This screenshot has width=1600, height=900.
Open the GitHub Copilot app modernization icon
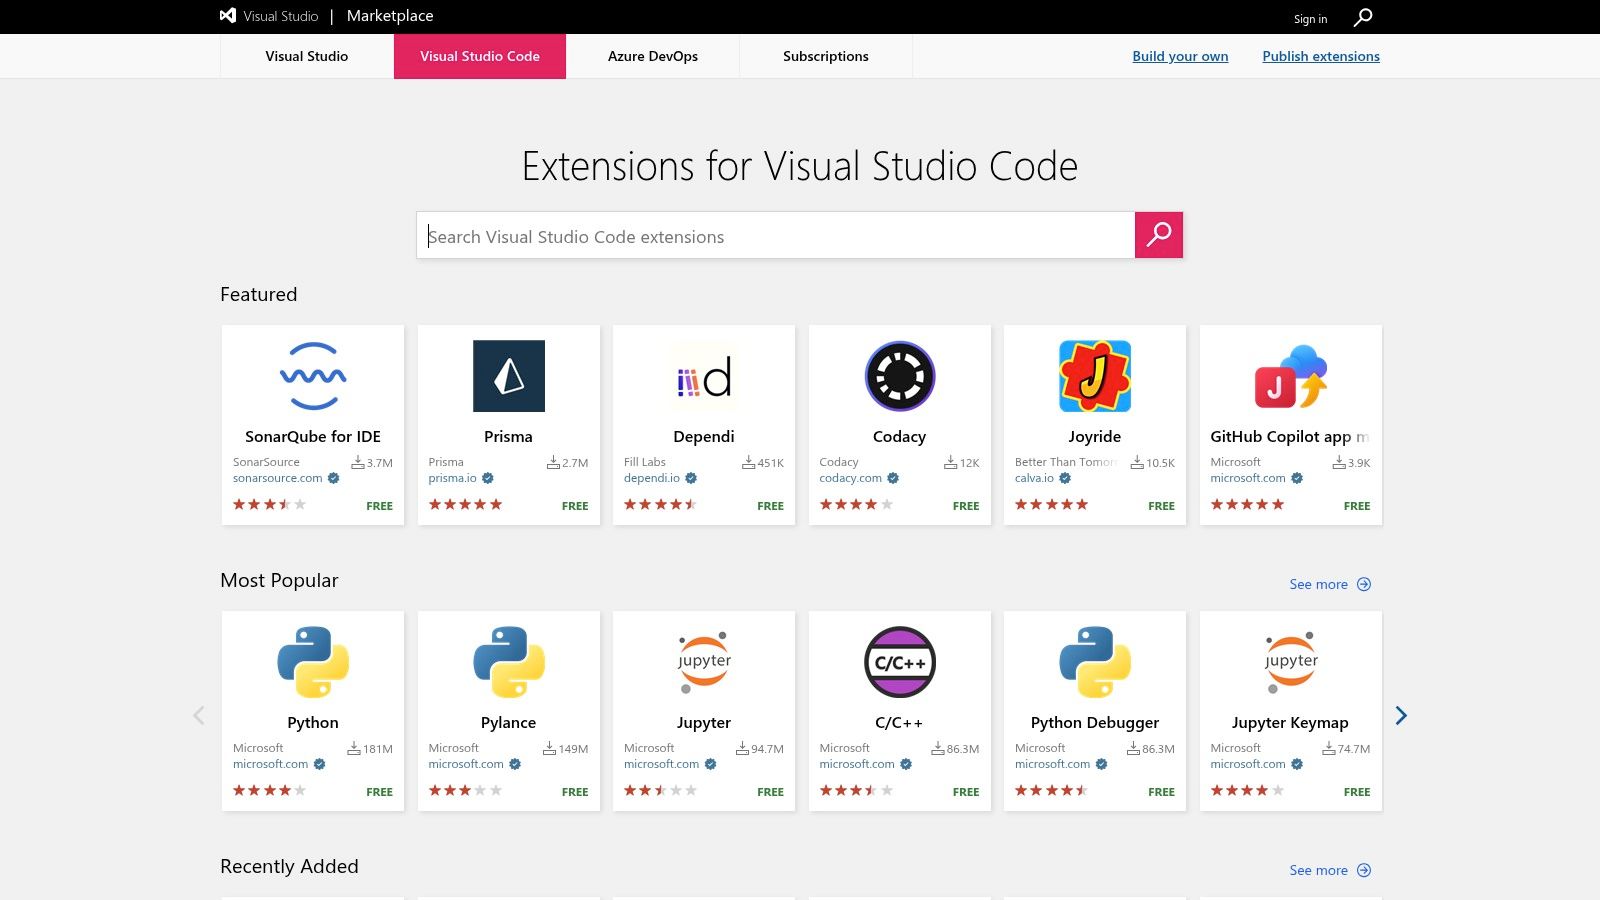point(1291,376)
